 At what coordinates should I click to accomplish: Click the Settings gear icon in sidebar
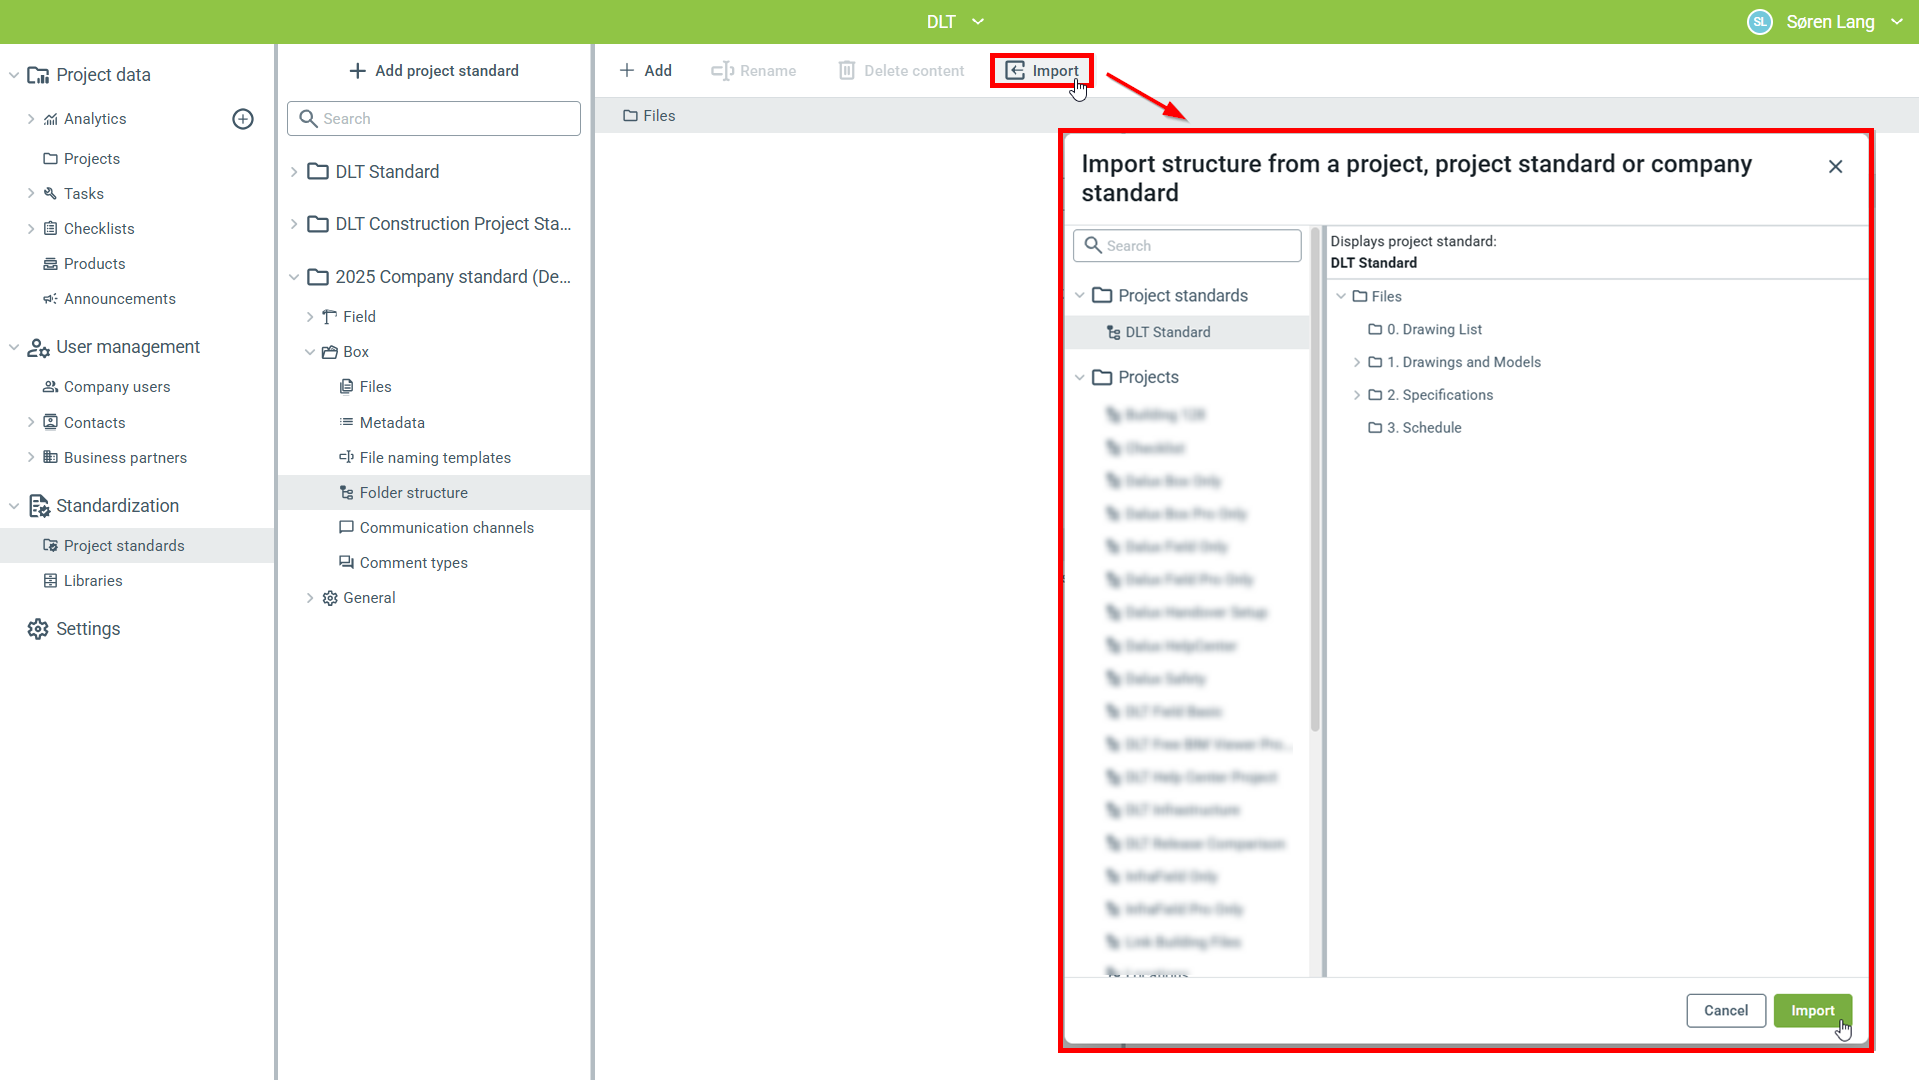(38, 629)
